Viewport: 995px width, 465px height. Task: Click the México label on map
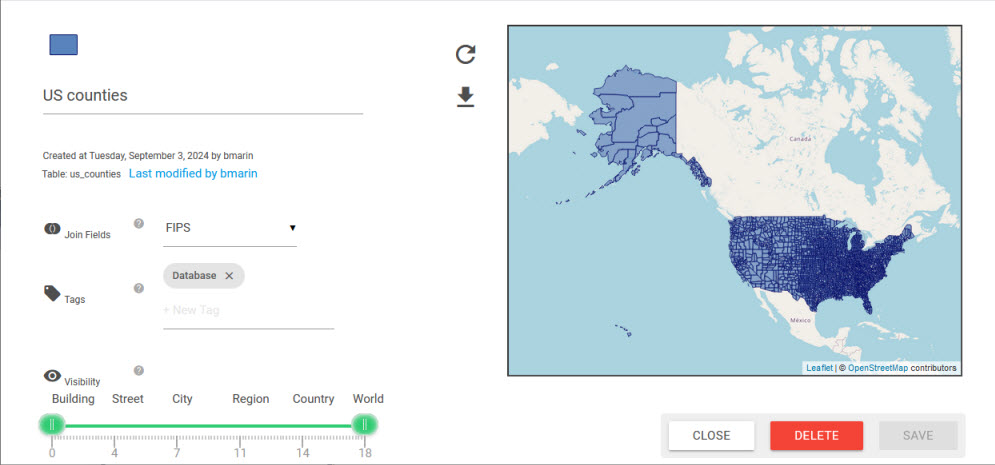coord(801,320)
